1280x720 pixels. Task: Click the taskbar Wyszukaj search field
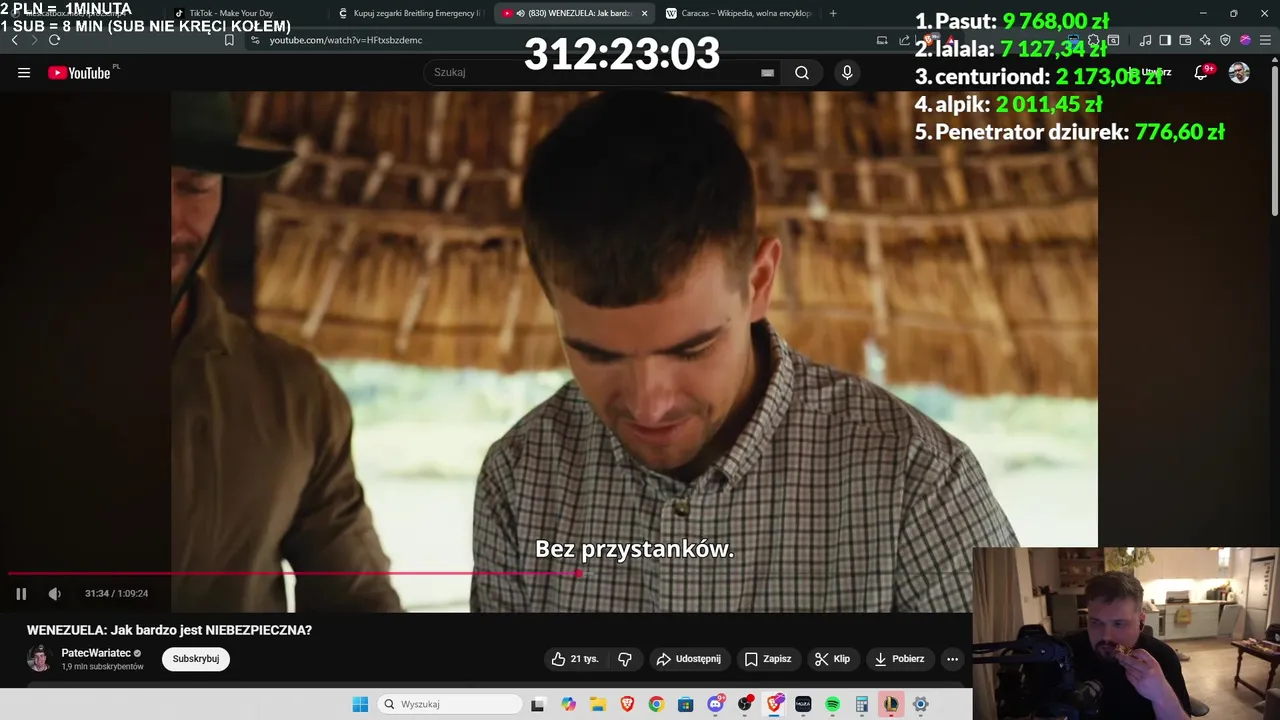pos(450,704)
